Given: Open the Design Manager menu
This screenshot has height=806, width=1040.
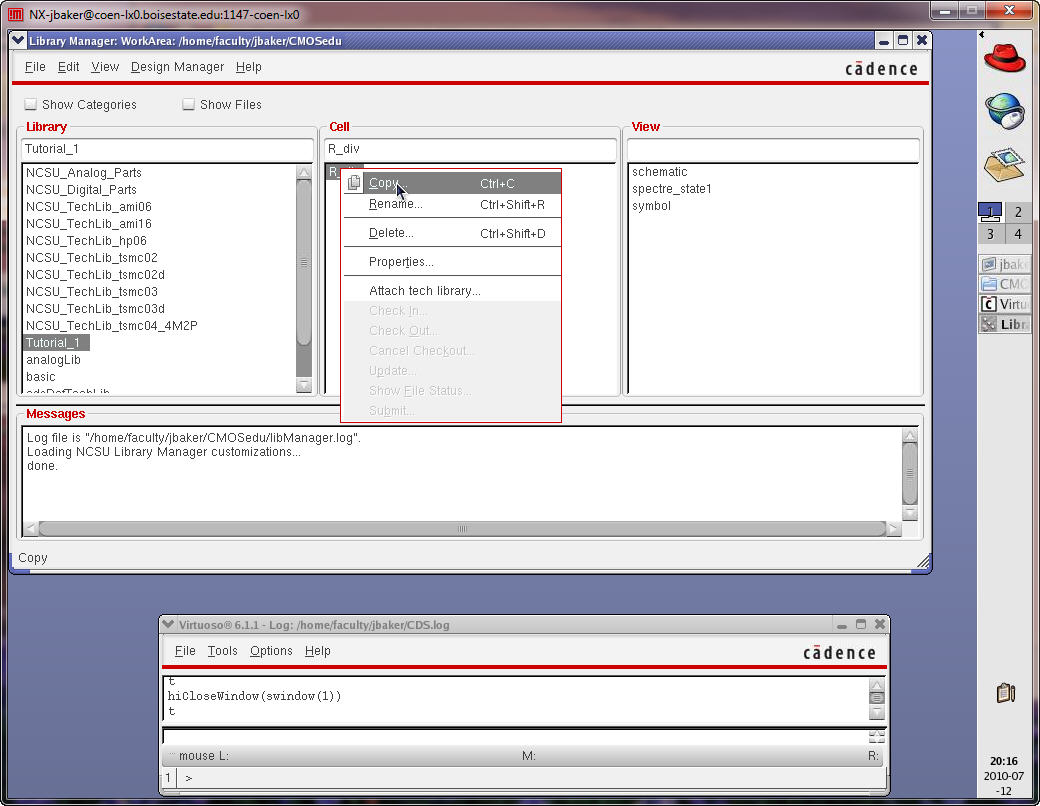Looking at the screenshot, I should [177, 67].
